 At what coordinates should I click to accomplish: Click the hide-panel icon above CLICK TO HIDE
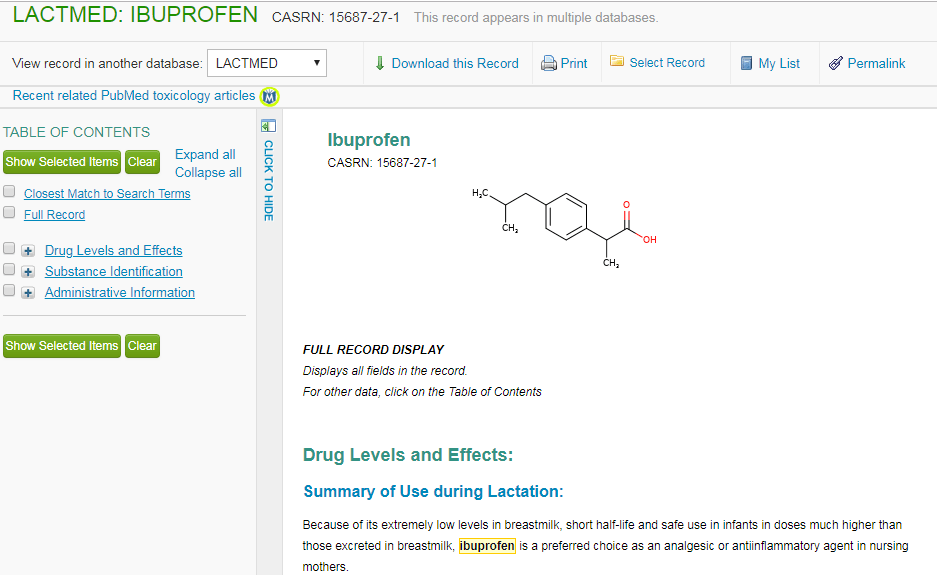pyautogui.click(x=268, y=126)
